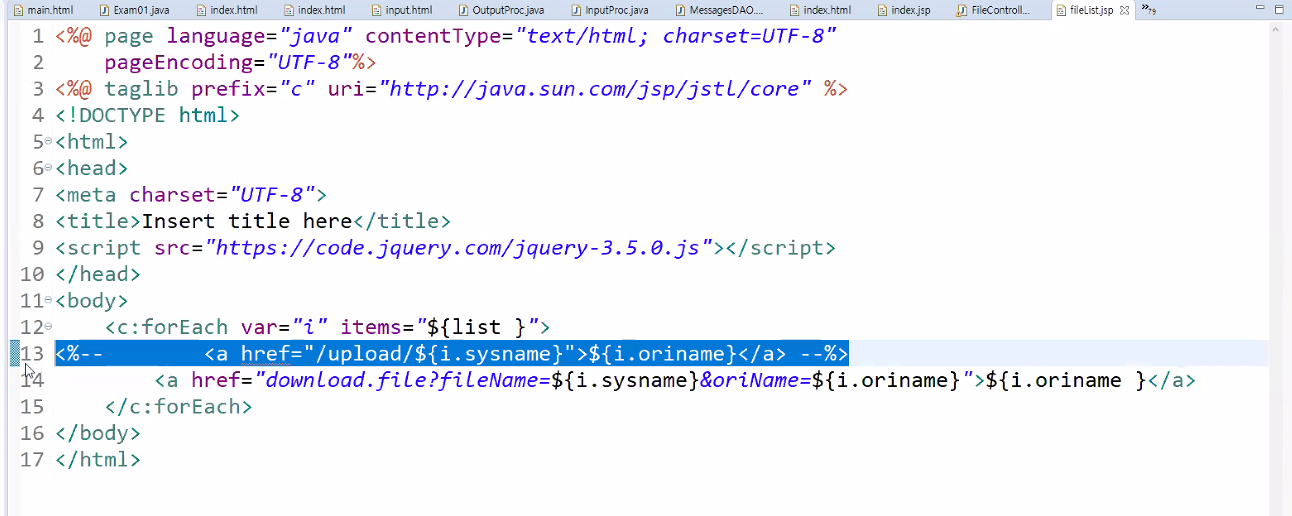Close the fileList.jsp tab
Screen dimensions: 1292x516
tap(1124, 10)
